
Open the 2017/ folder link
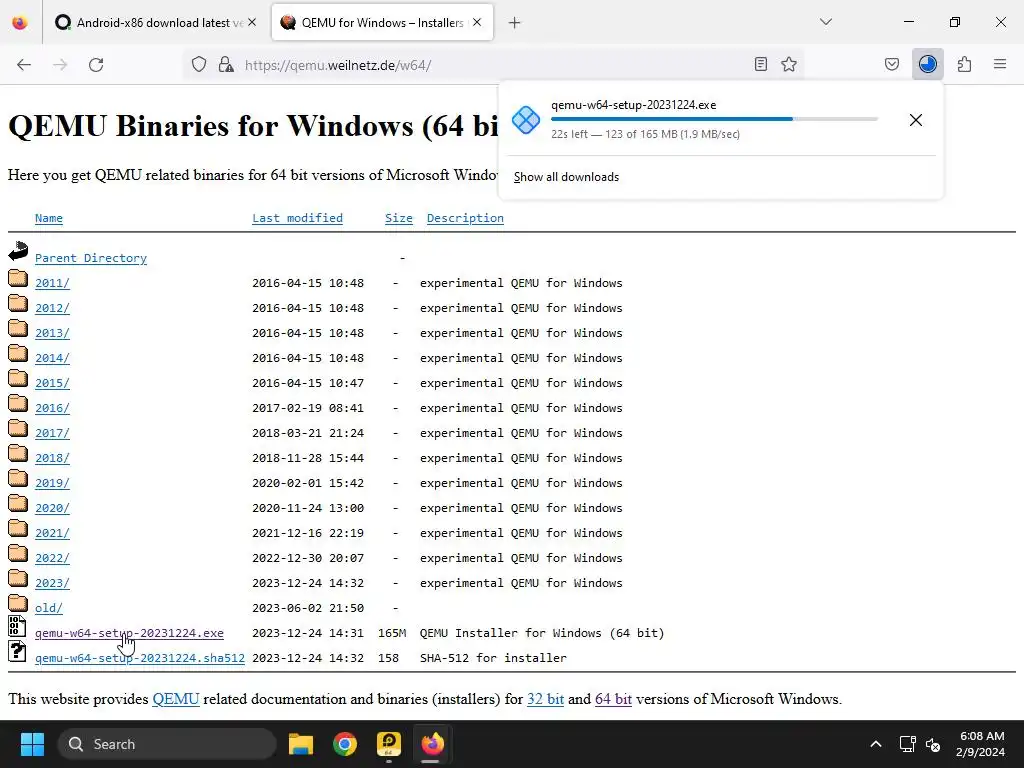(x=52, y=433)
